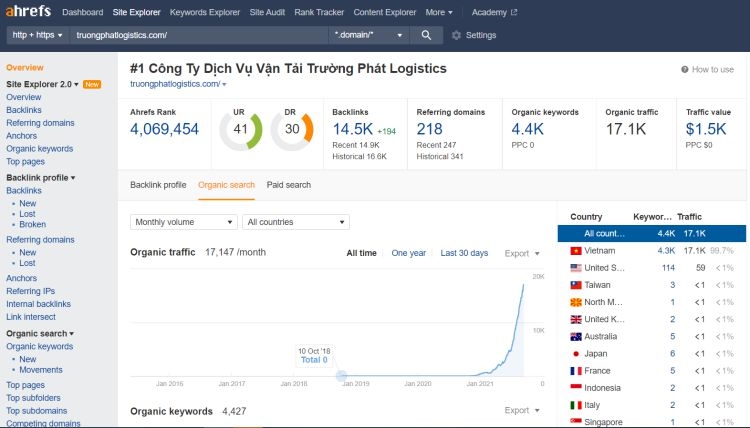Viewport: 750px width, 428px height.
Task: Click the How to use help icon
Action: 684,69
